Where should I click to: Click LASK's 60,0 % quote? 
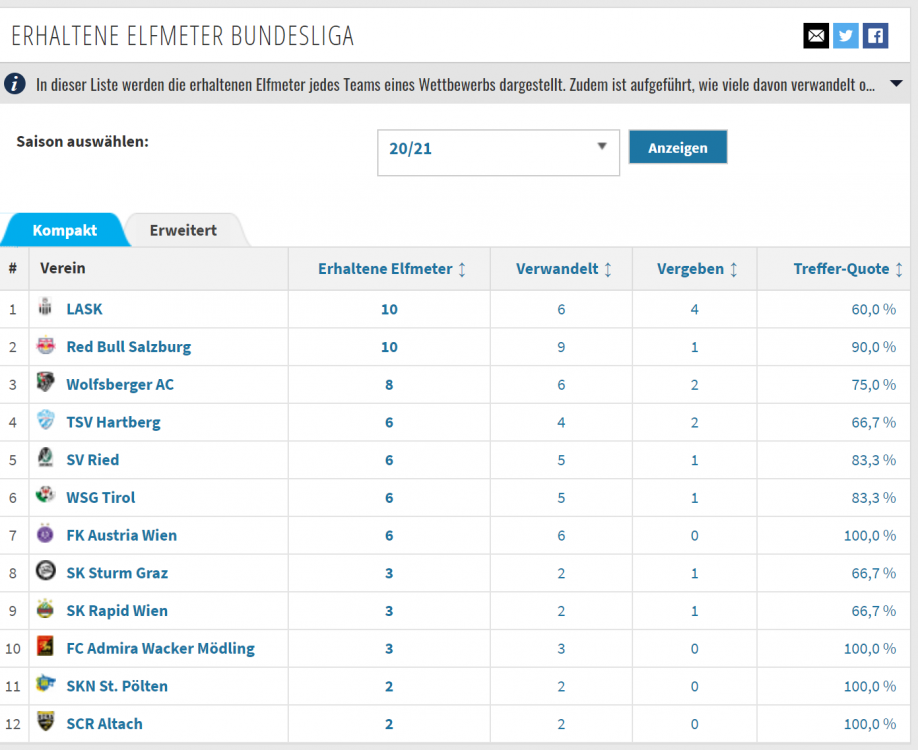click(x=874, y=309)
